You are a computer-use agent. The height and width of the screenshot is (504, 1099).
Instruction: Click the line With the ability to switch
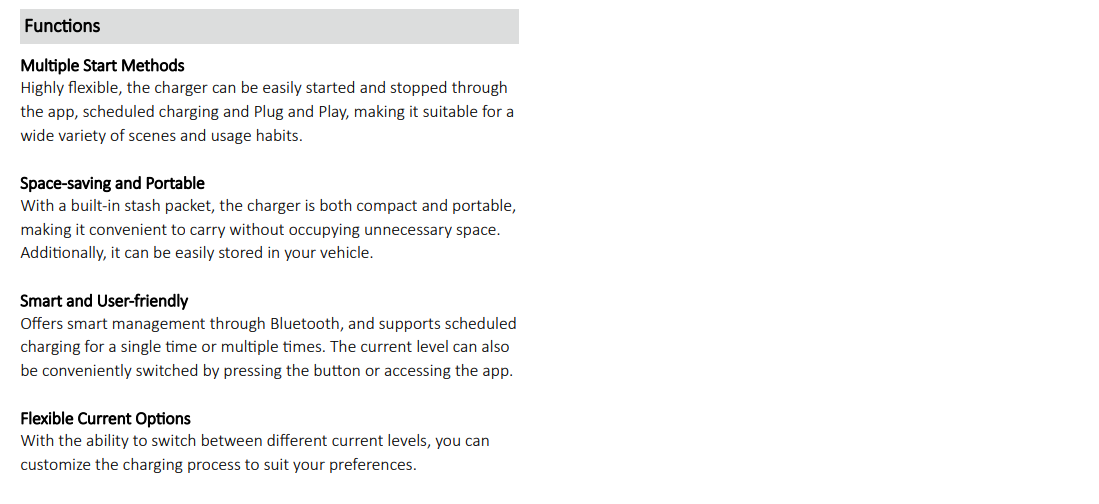point(254,441)
